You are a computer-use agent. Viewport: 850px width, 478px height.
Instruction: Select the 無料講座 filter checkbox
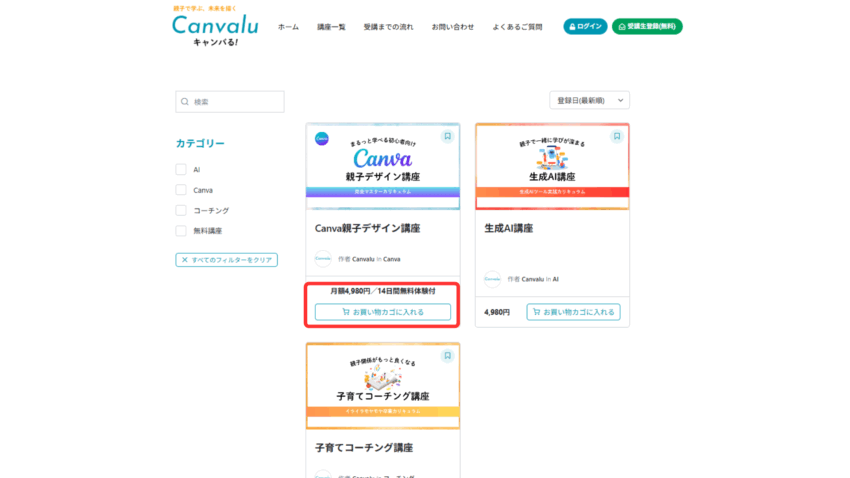[x=181, y=231]
